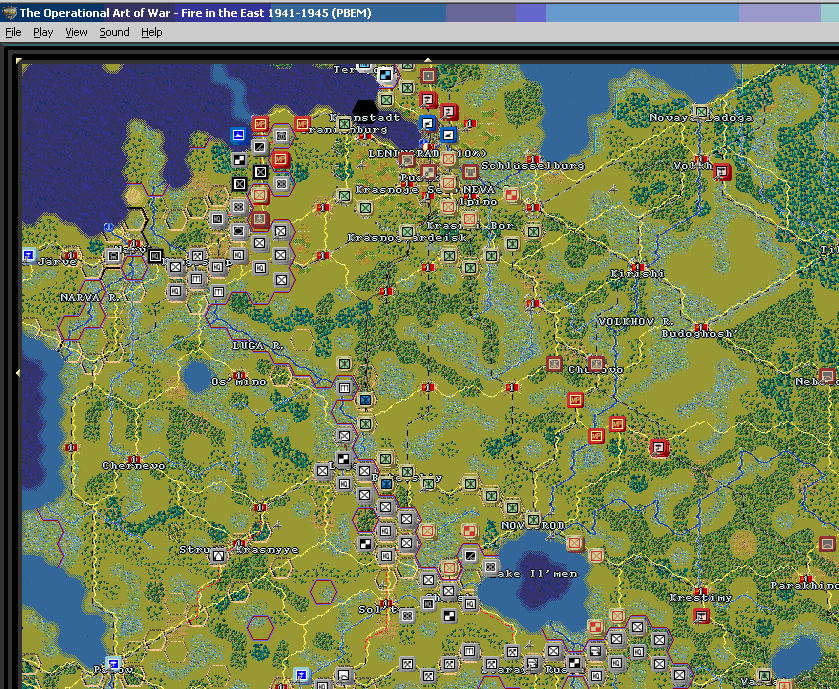
Task: Select the red checkered counter southeast of Lake Il'men
Action: (x=596, y=627)
